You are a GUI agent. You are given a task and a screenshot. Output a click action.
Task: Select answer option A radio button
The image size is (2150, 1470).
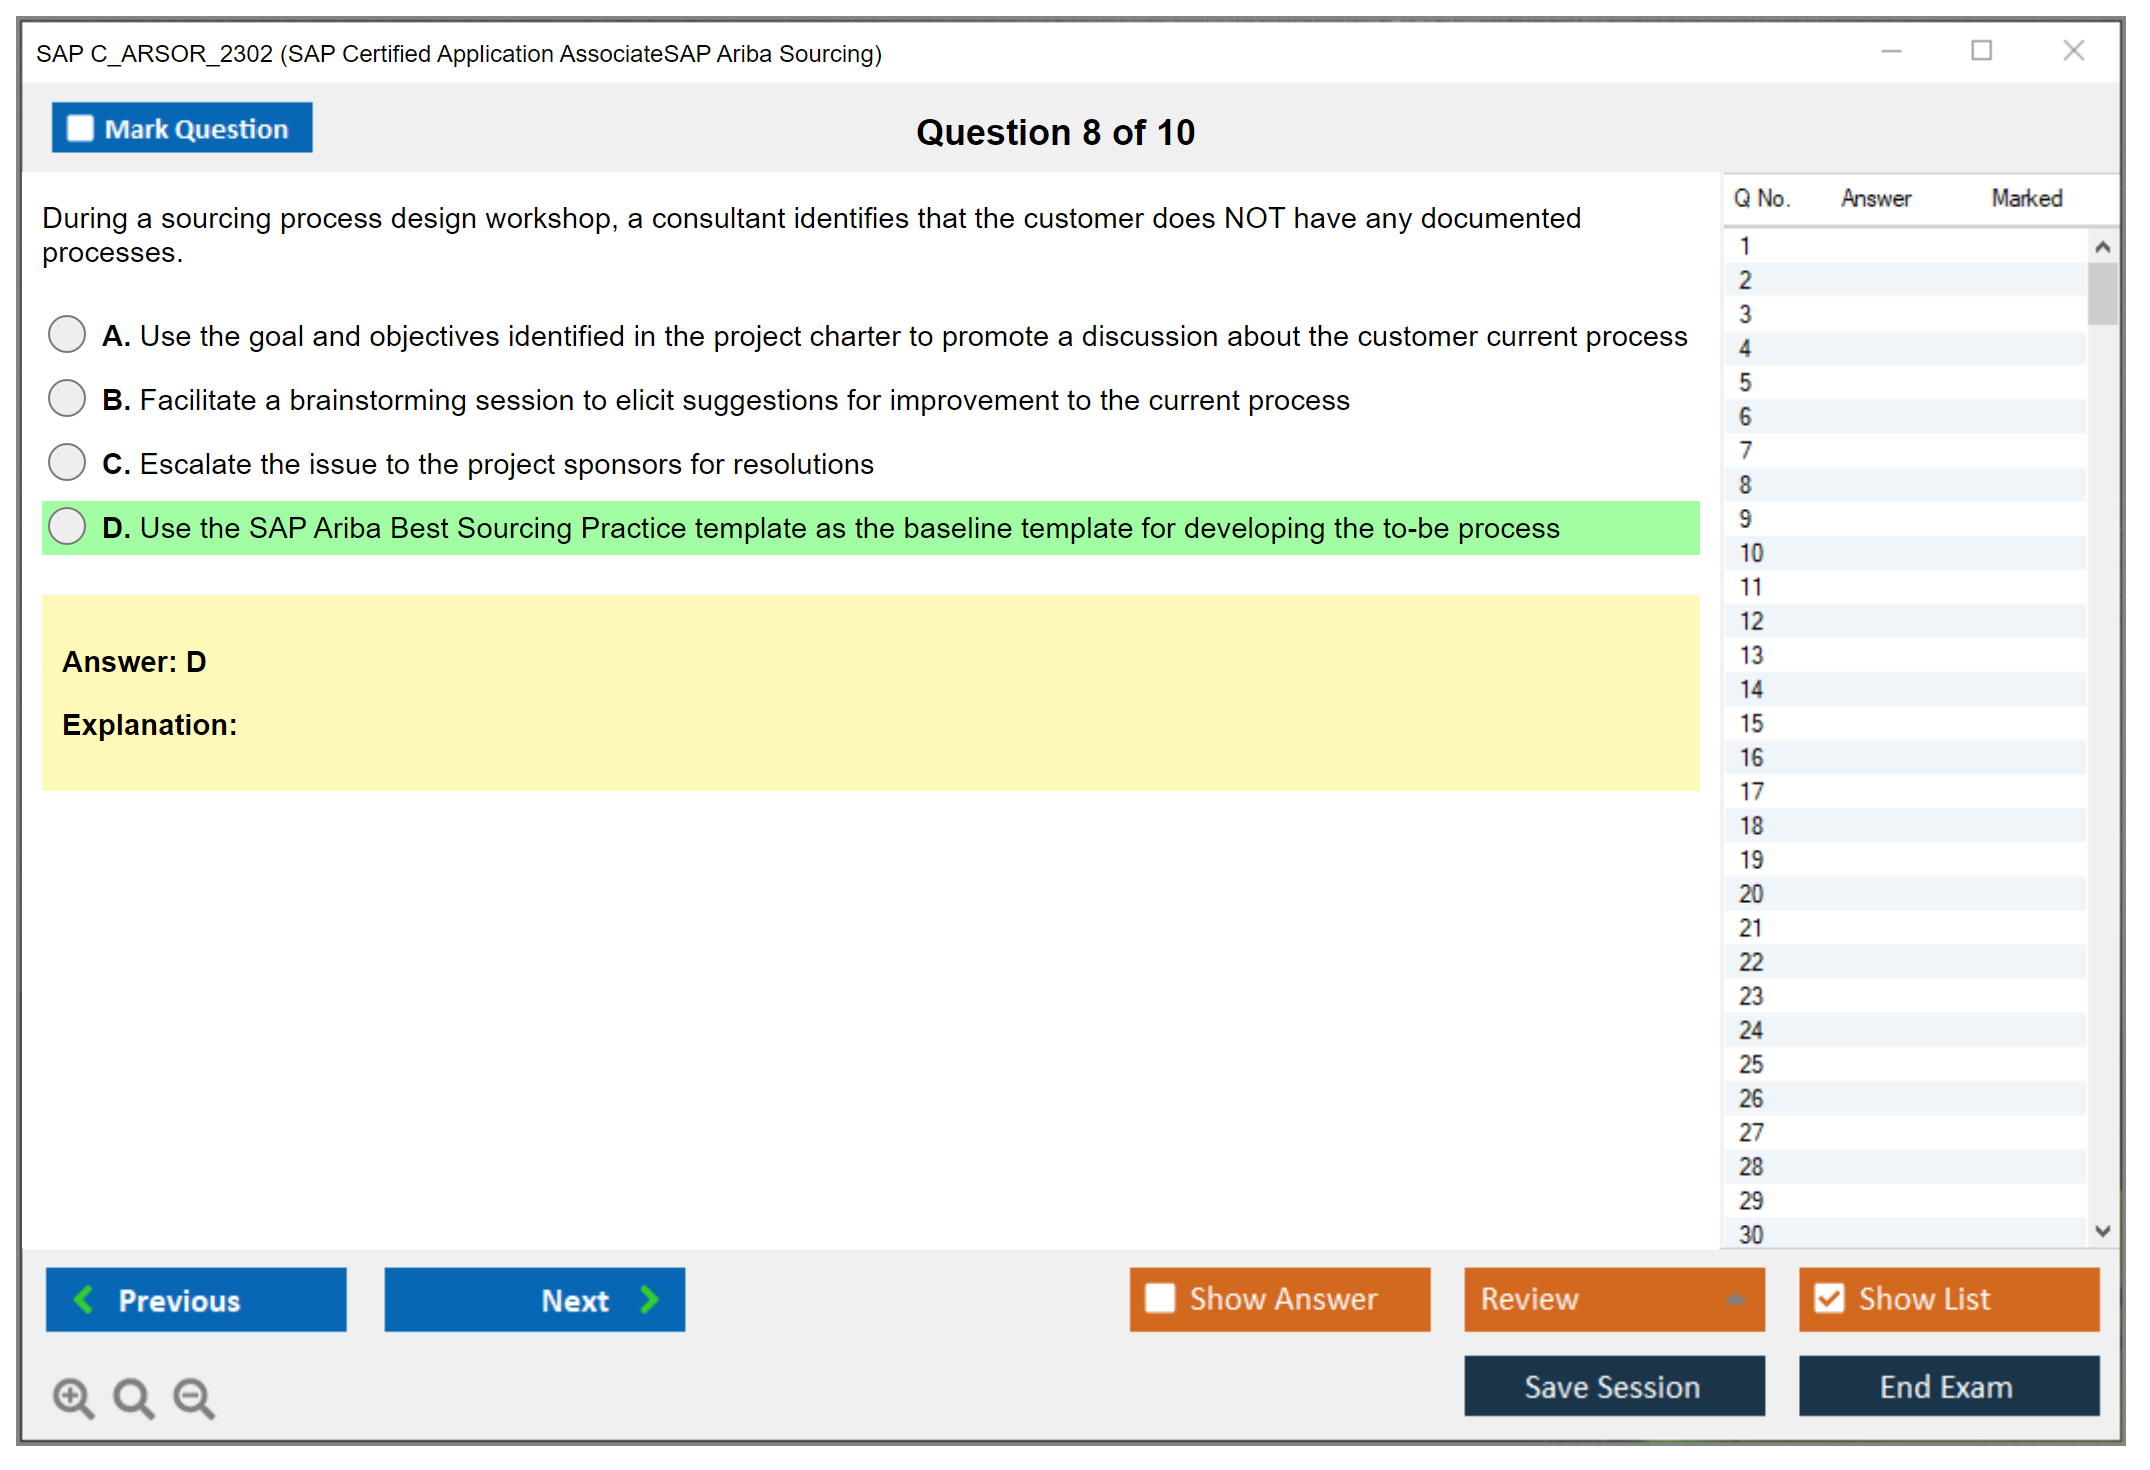click(67, 334)
